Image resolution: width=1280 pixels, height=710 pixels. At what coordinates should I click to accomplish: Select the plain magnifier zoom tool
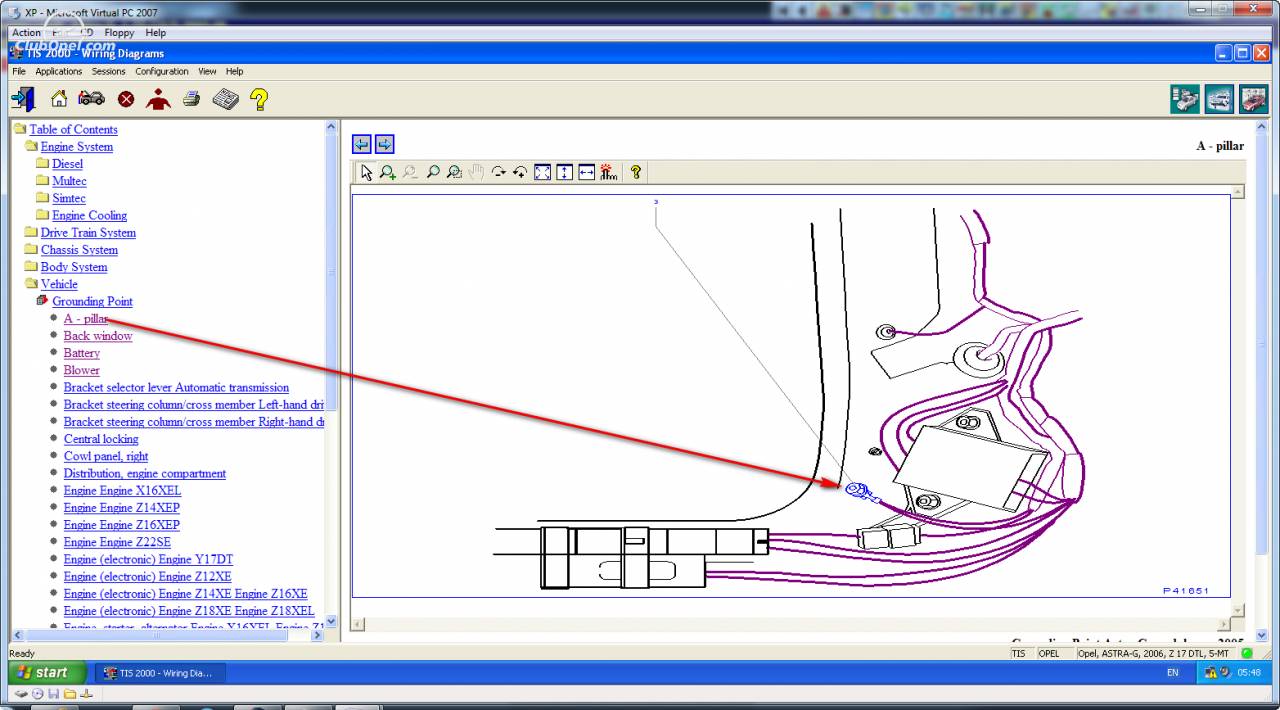[432, 172]
